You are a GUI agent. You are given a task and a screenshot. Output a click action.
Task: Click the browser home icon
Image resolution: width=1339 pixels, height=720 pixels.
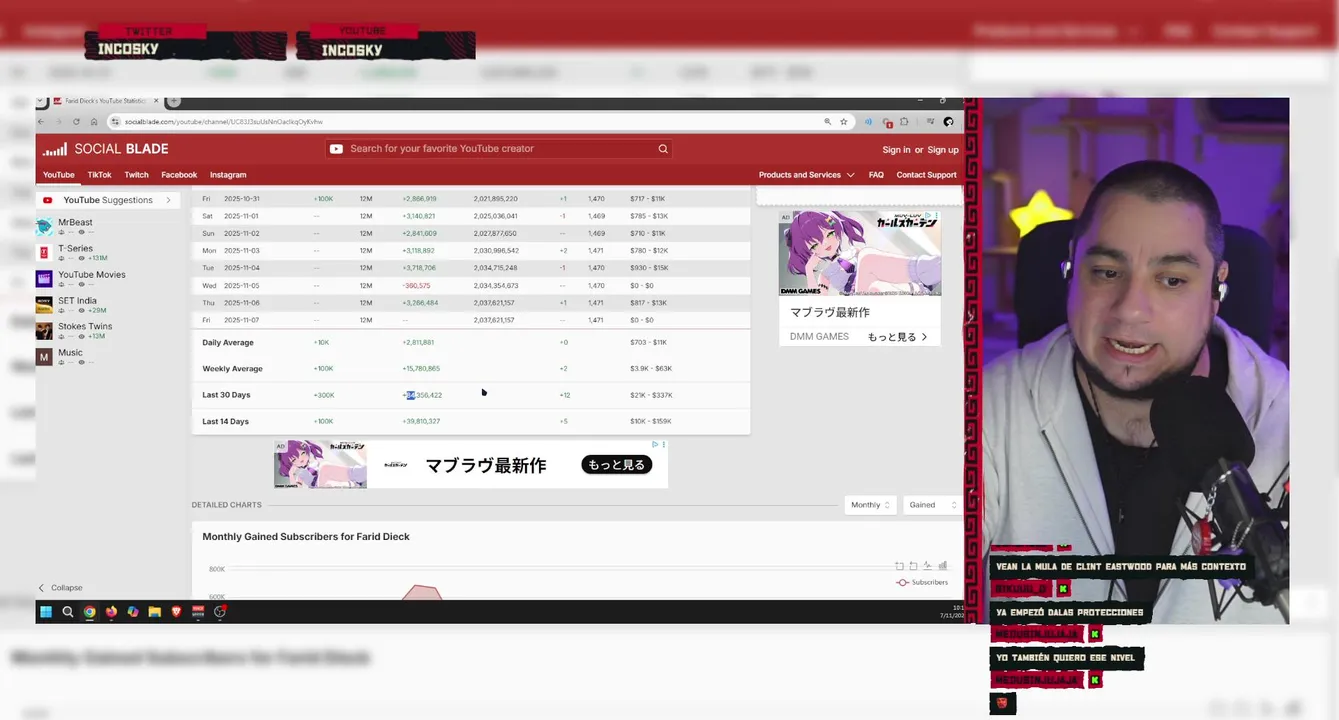[94, 122]
